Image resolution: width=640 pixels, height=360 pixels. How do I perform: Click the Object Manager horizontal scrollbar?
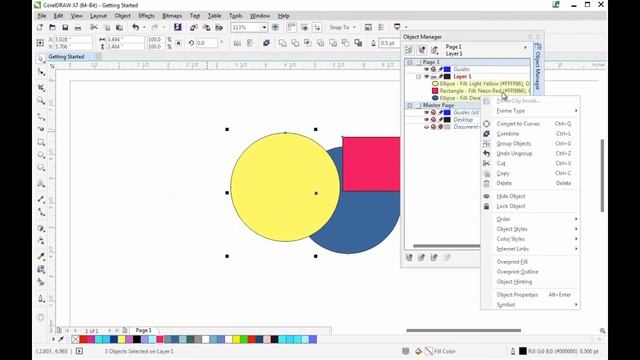[x=447, y=246]
